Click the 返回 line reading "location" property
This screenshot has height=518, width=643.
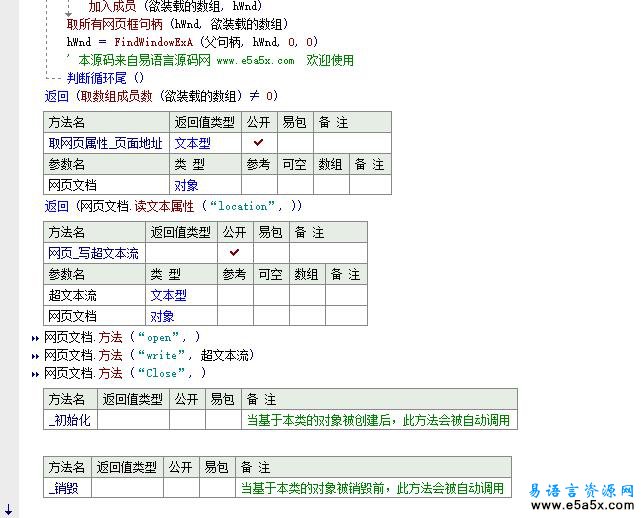(x=173, y=206)
